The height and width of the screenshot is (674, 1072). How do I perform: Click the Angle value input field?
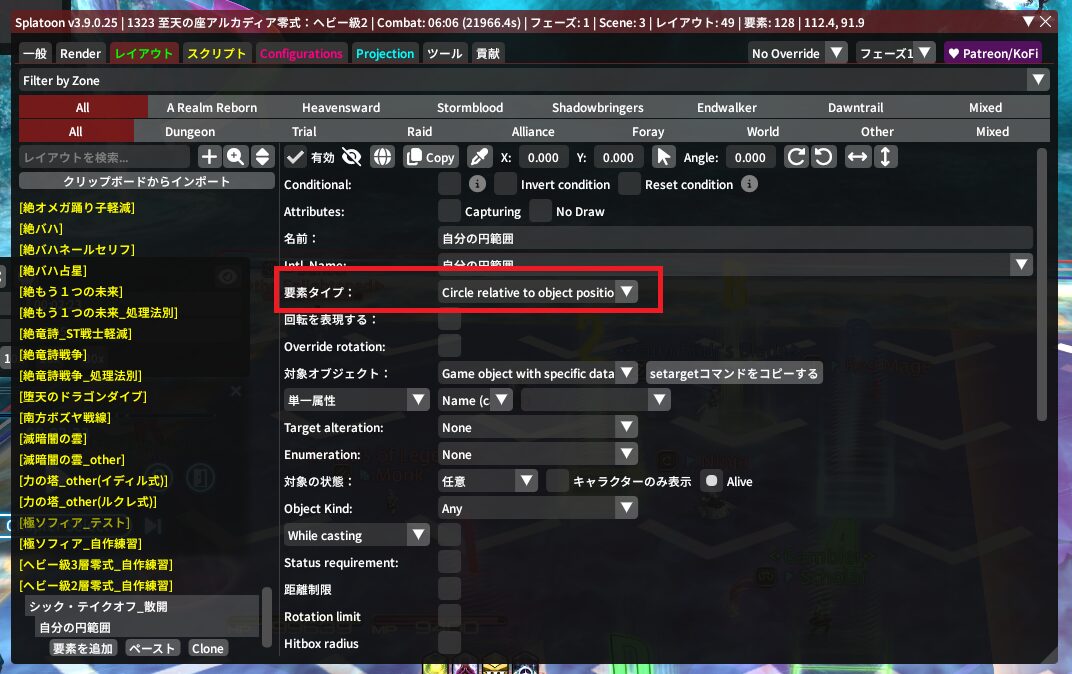coord(750,157)
